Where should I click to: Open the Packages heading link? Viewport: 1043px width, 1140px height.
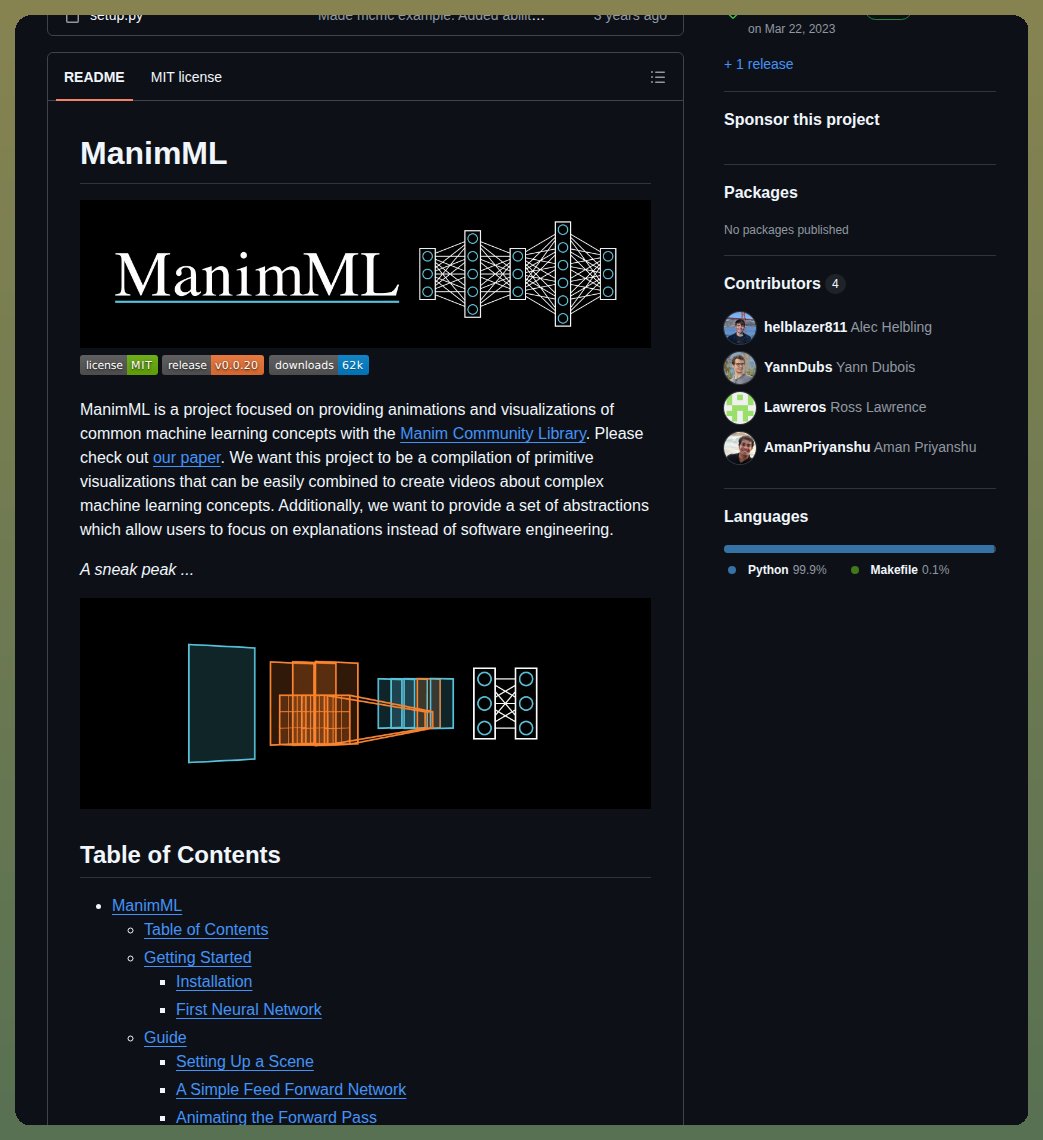pyautogui.click(x=760, y=193)
